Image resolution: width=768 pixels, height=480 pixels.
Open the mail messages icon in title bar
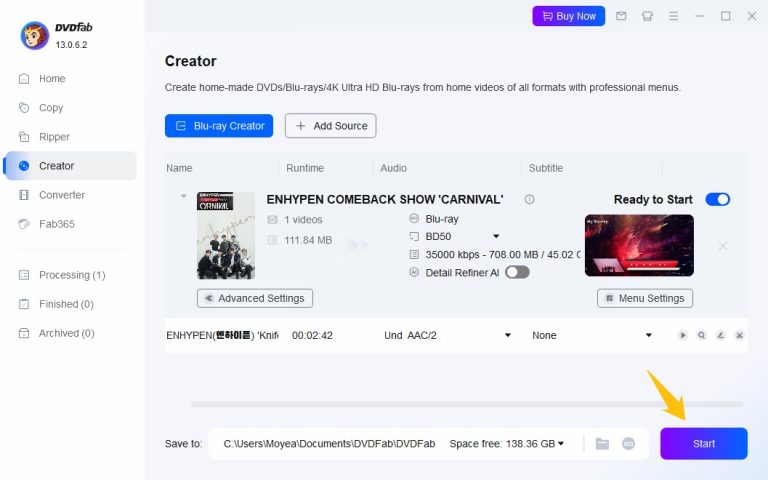(x=621, y=16)
